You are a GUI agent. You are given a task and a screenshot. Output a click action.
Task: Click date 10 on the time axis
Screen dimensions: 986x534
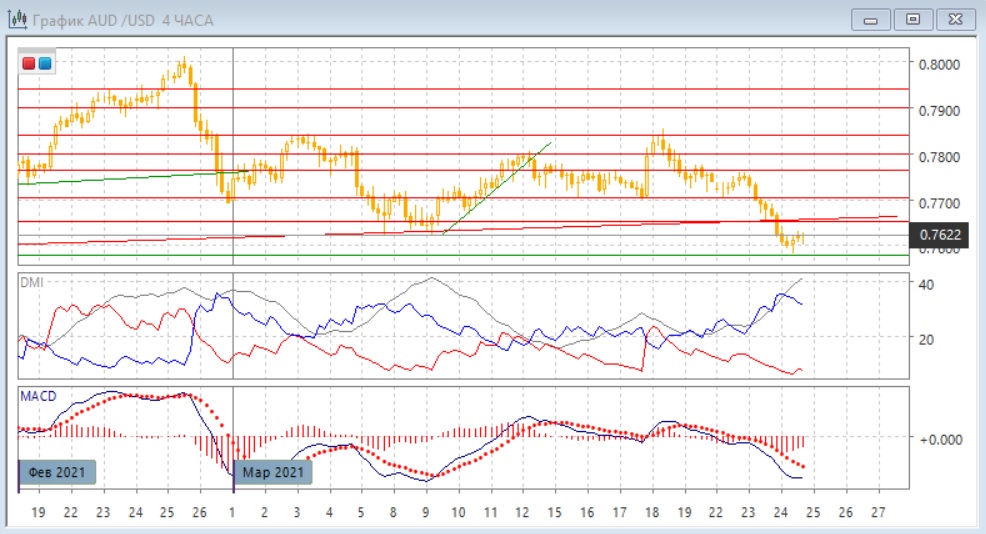click(457, 511)
